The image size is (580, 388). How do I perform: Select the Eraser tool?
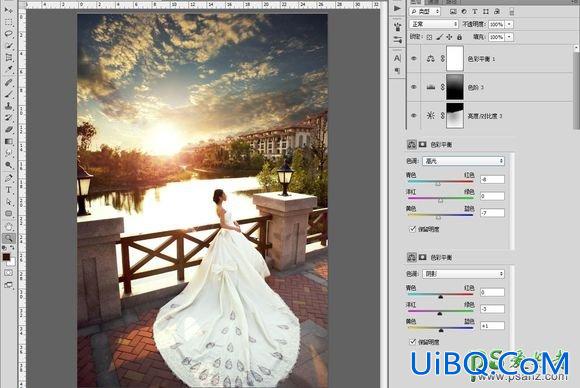[8, 129]
